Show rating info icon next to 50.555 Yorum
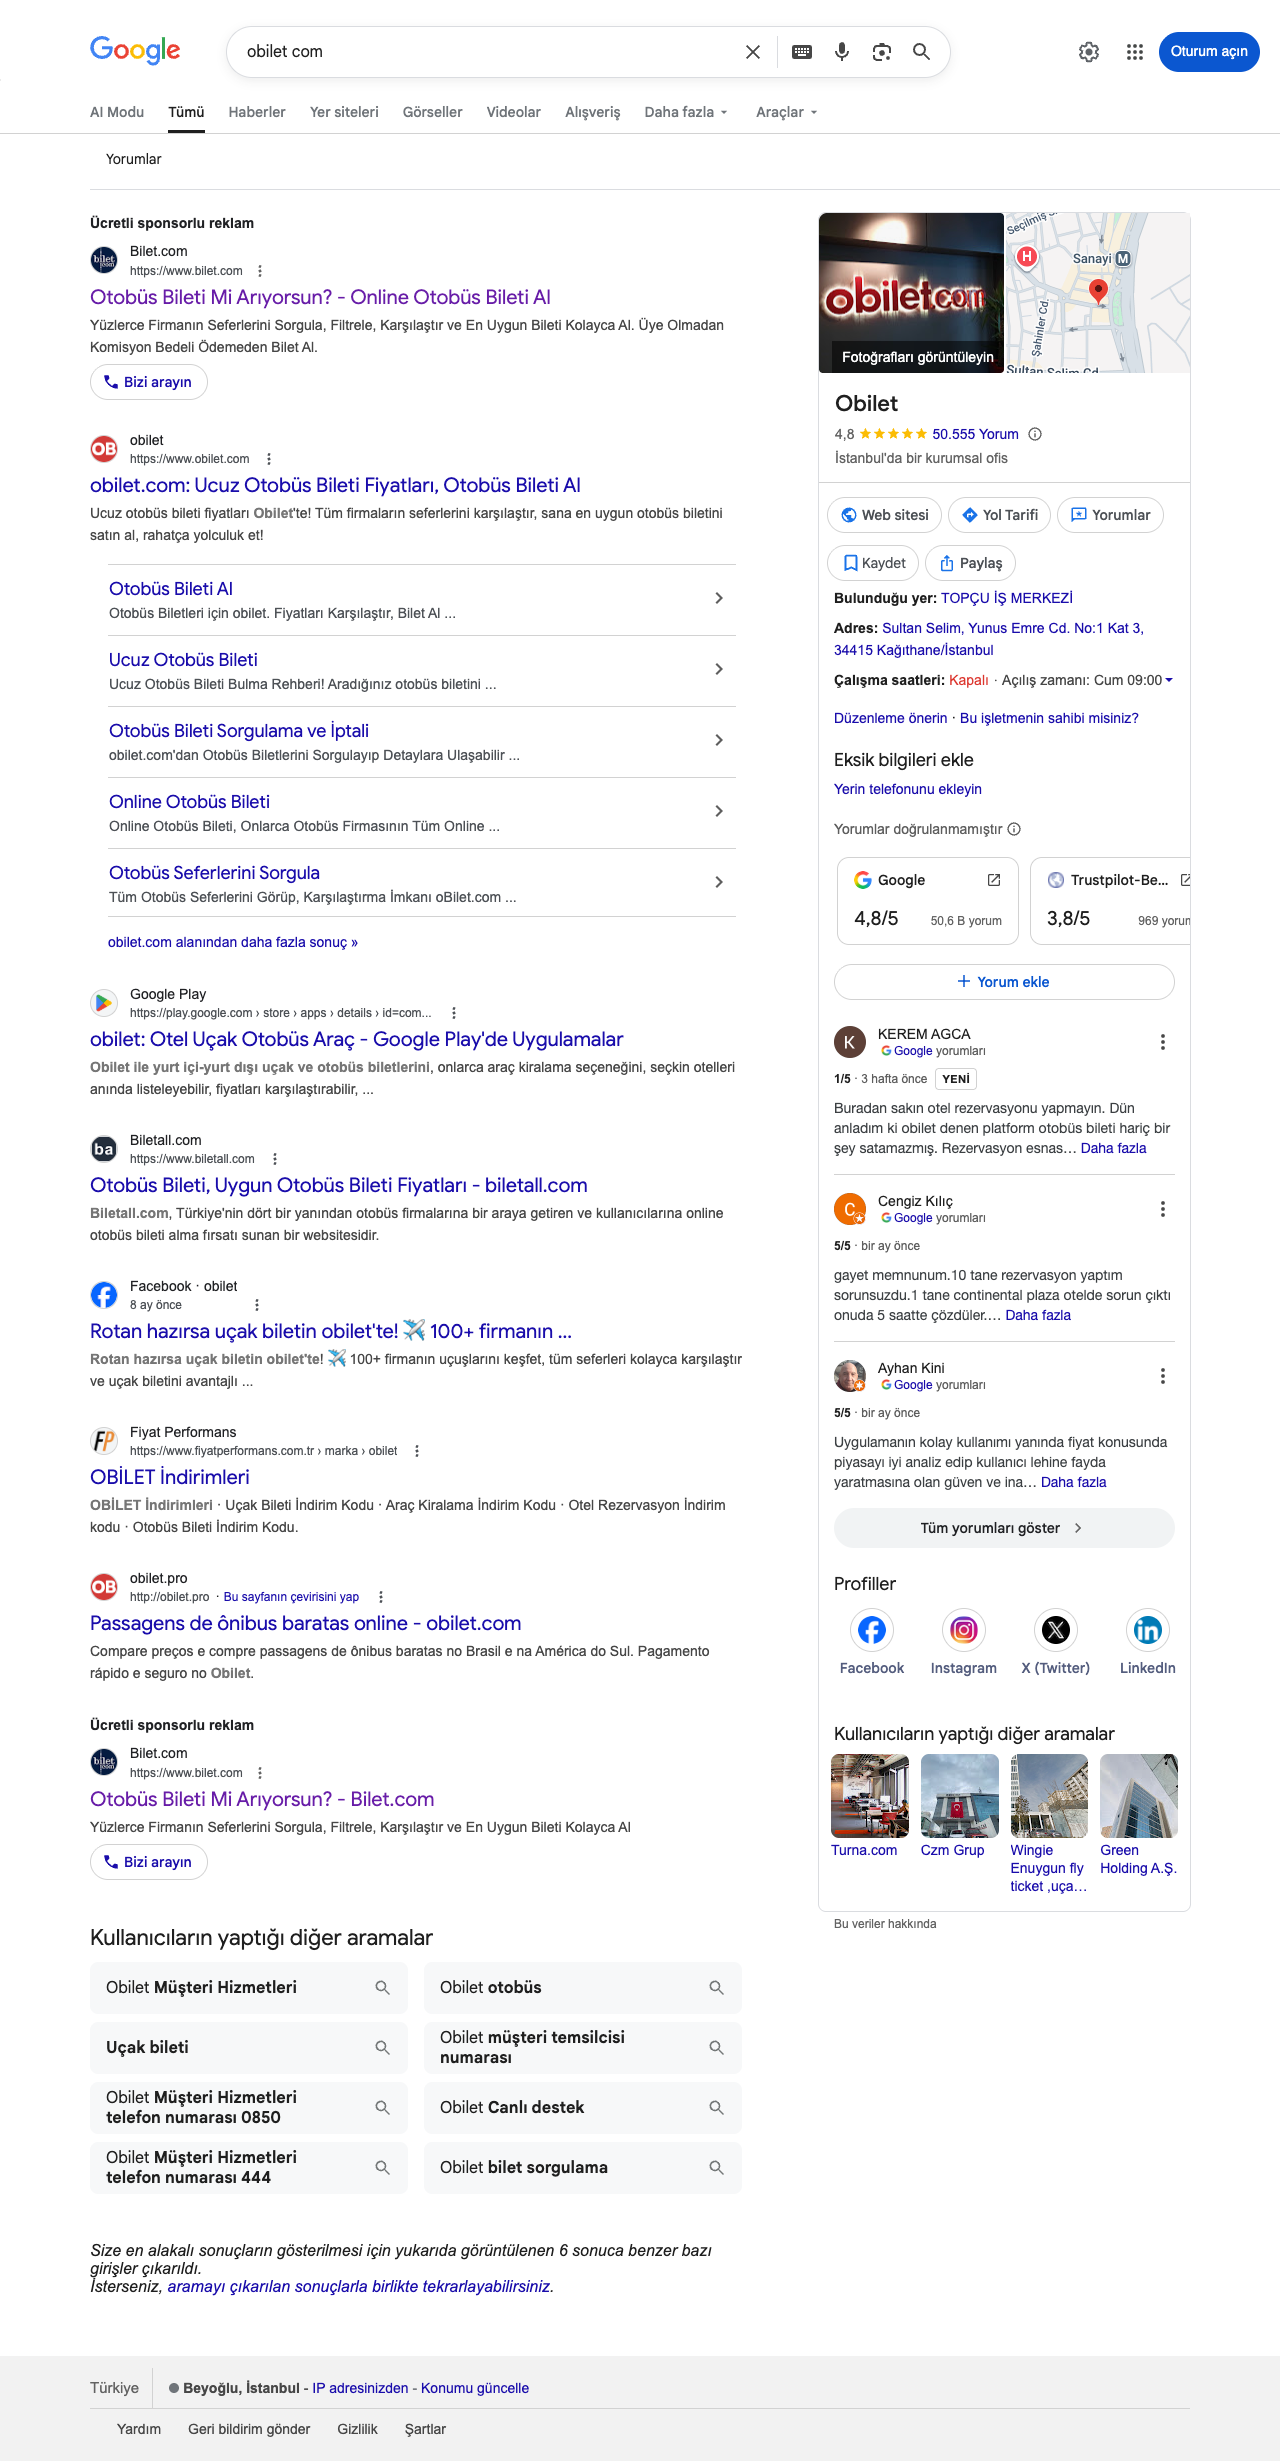Viewport: 1280px width, 2461px height. 1036,434
